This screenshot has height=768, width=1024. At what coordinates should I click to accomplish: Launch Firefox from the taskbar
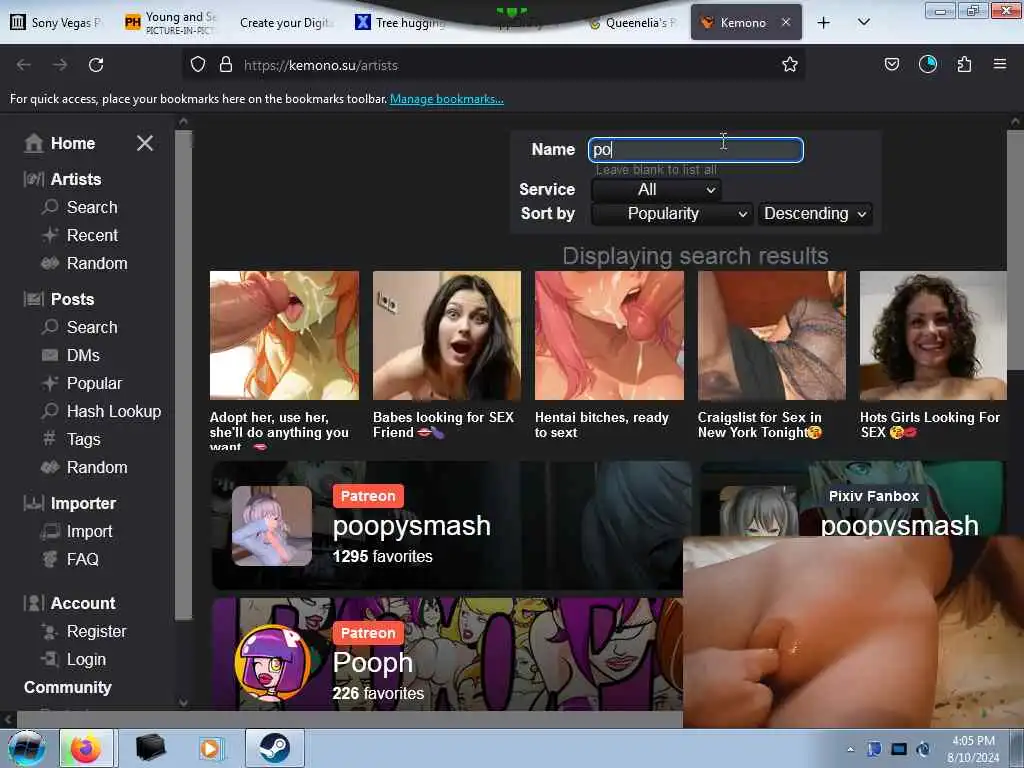pyautogui.click(x=86, y=748)
